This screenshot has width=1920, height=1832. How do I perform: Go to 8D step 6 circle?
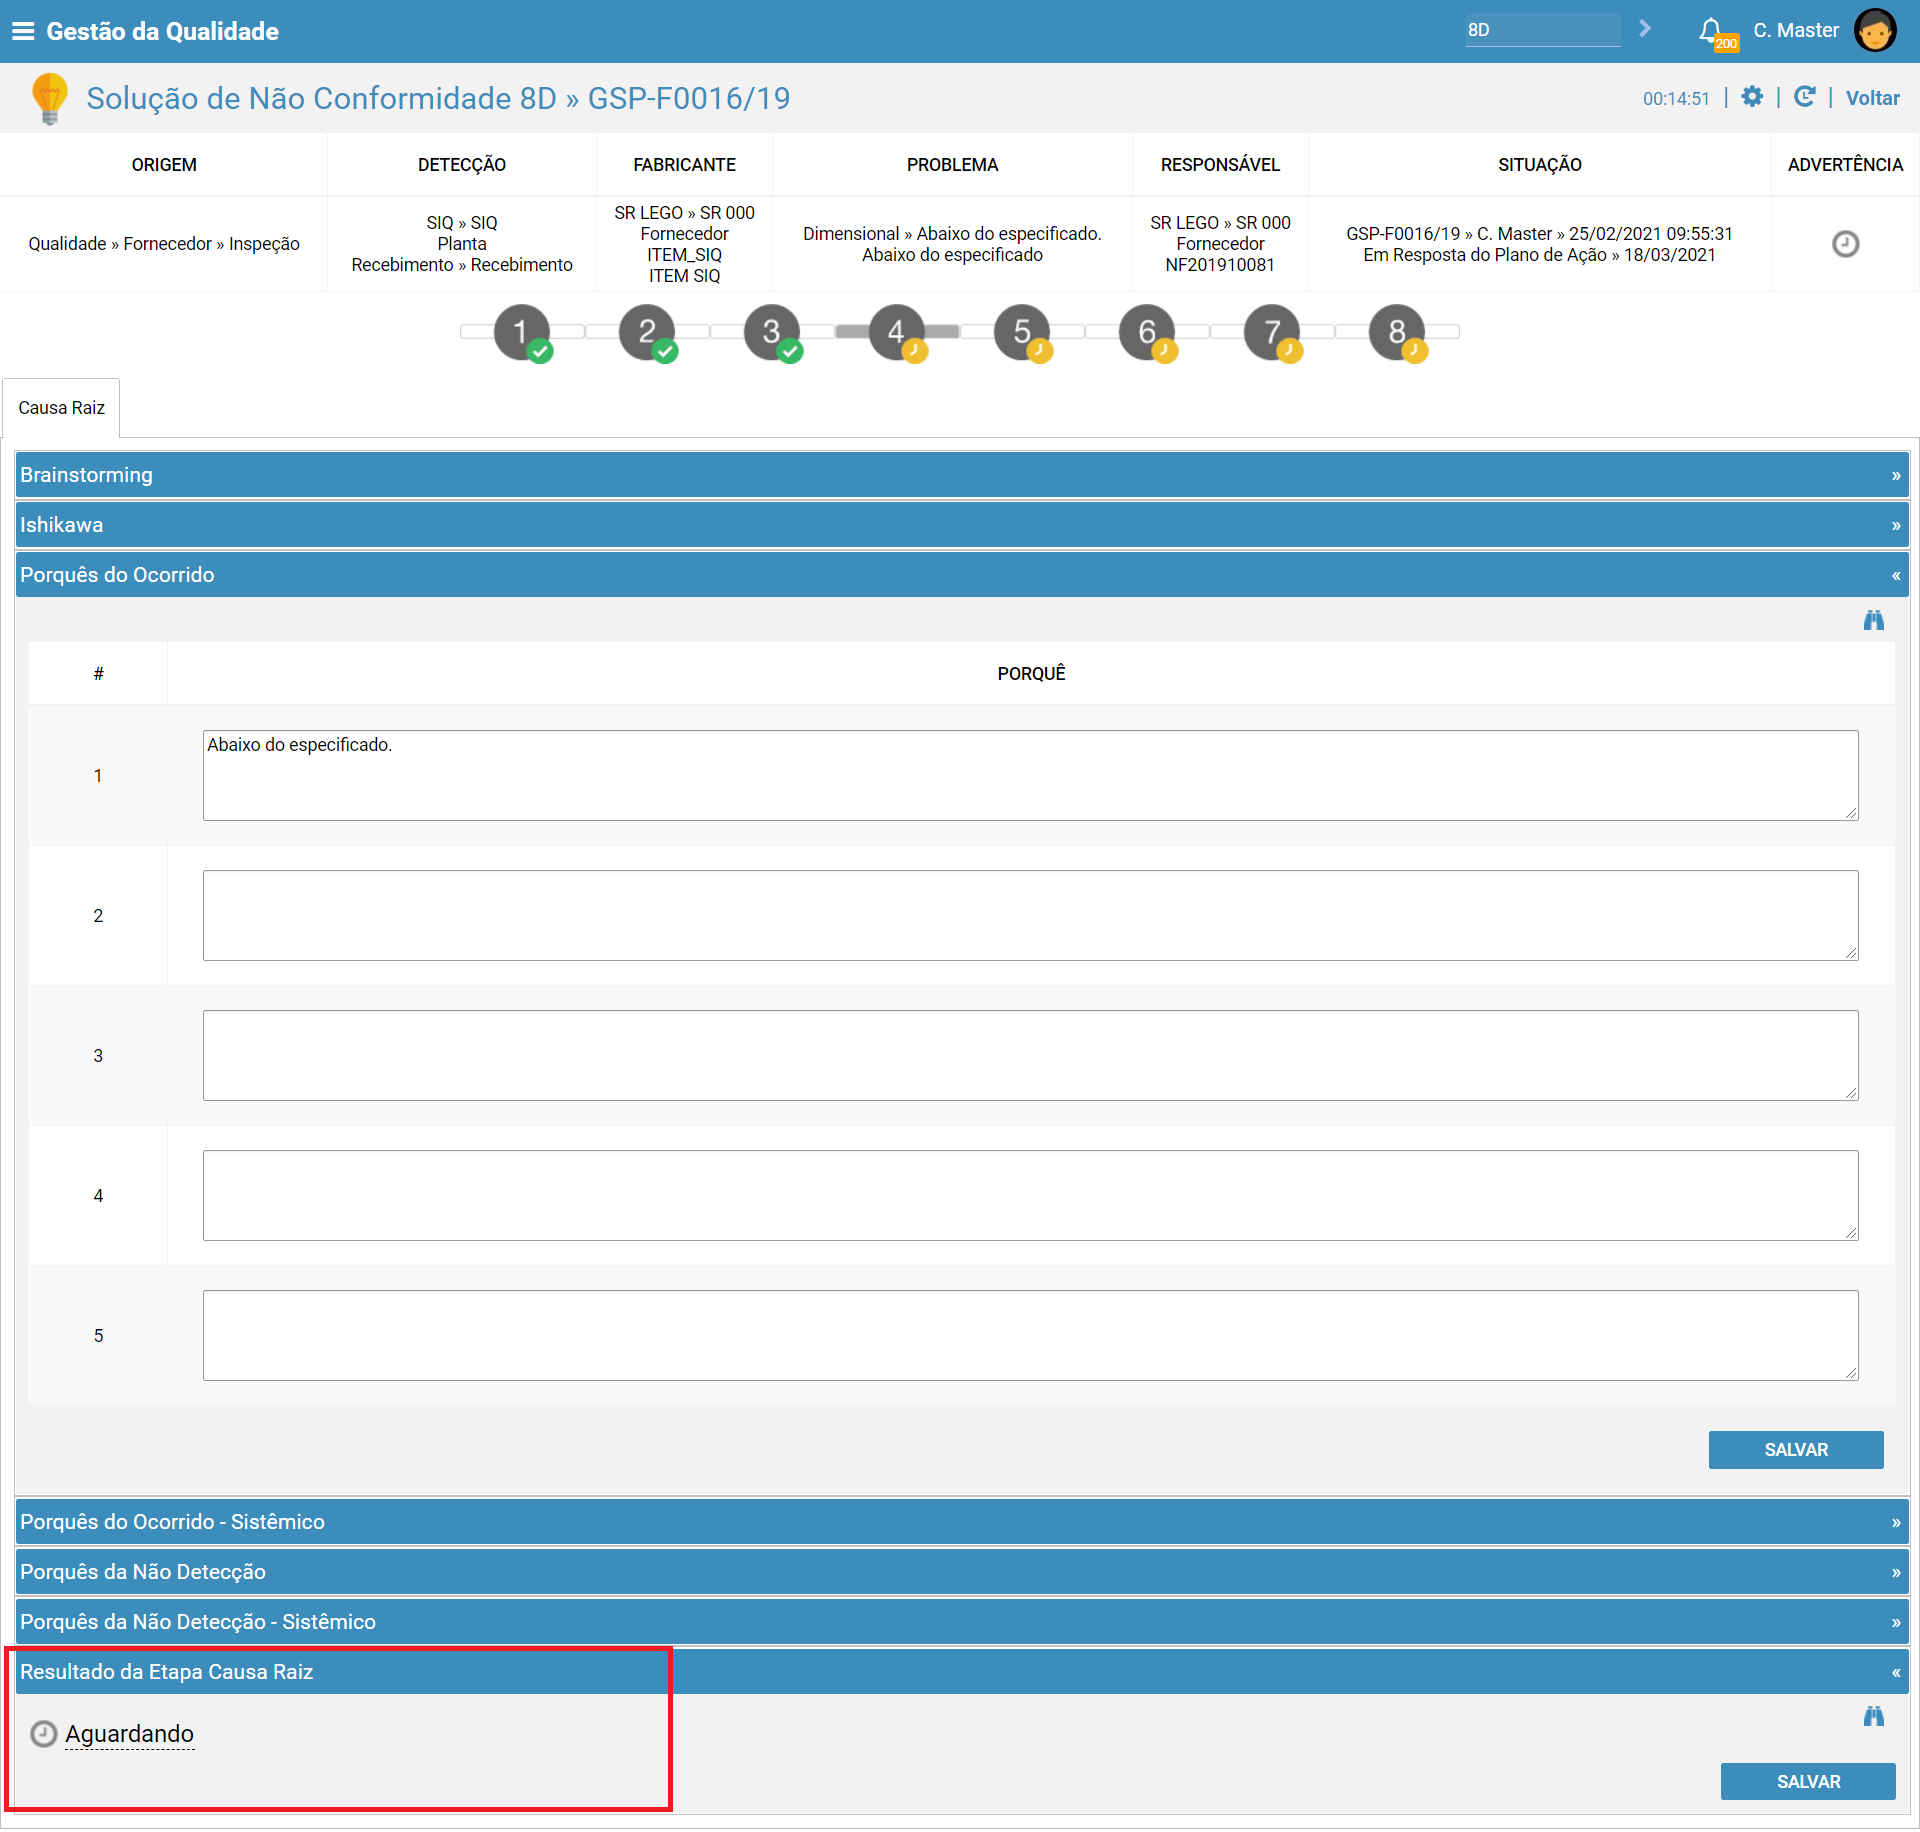coord(1147,332)
